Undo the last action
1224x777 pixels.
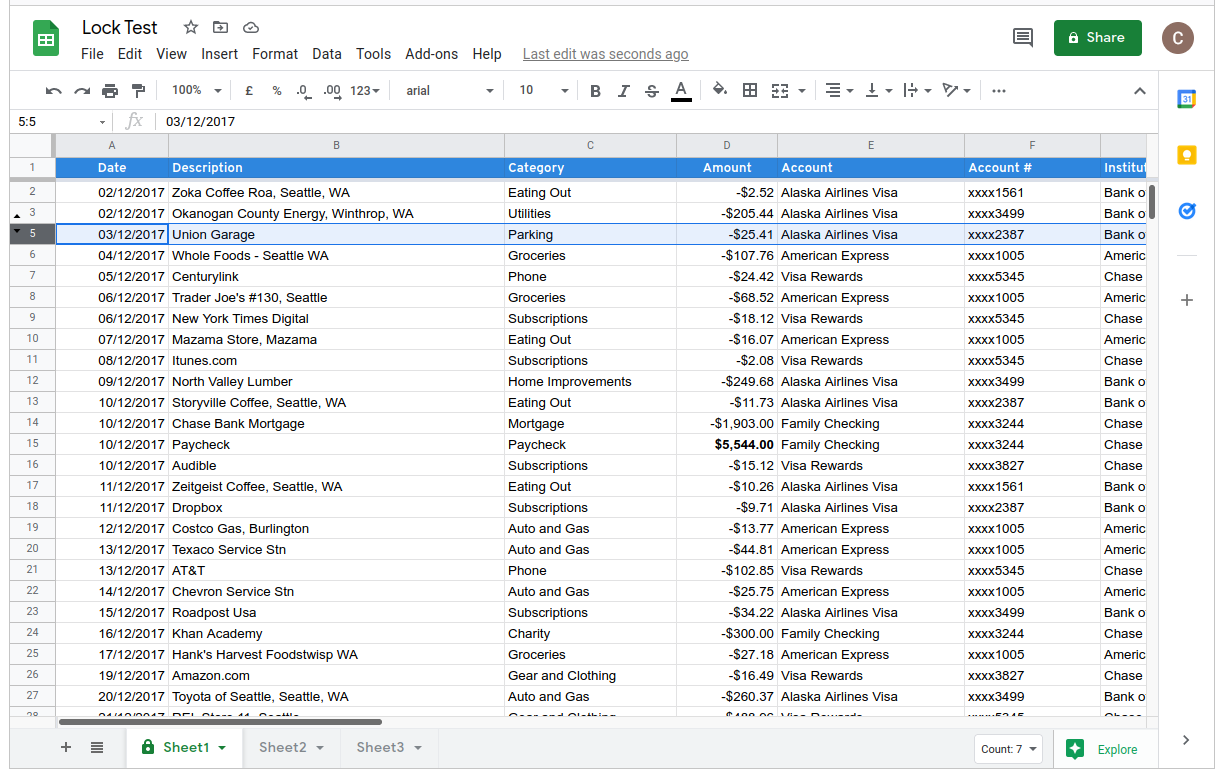54,91
